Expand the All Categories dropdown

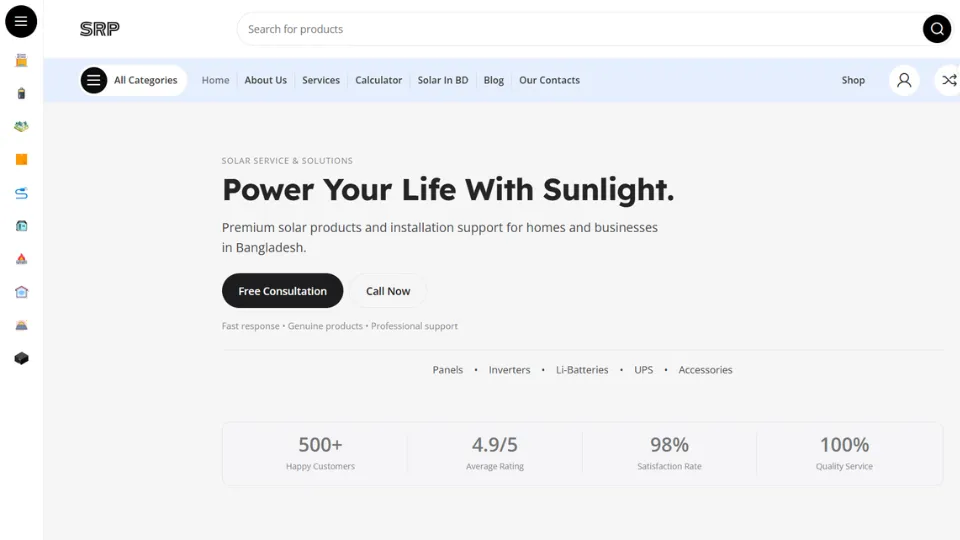pos(134,80)
